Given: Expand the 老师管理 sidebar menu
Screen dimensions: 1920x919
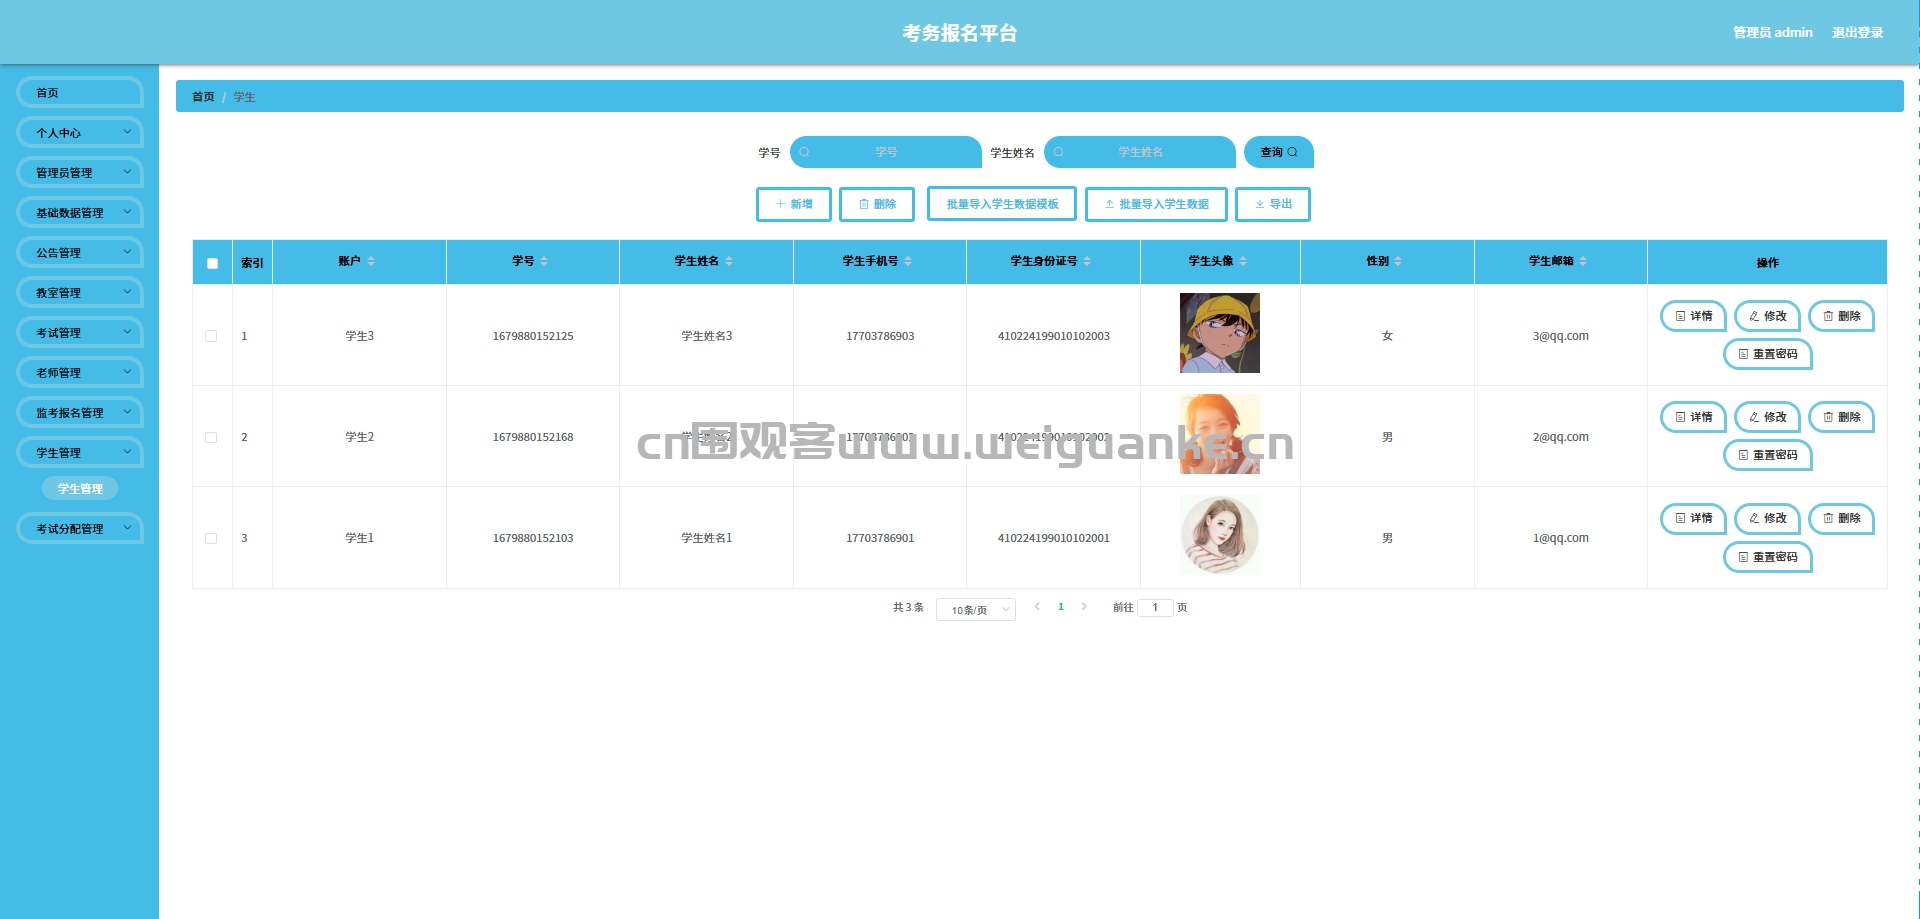Looking at the screenshot, I should (80, 372).
